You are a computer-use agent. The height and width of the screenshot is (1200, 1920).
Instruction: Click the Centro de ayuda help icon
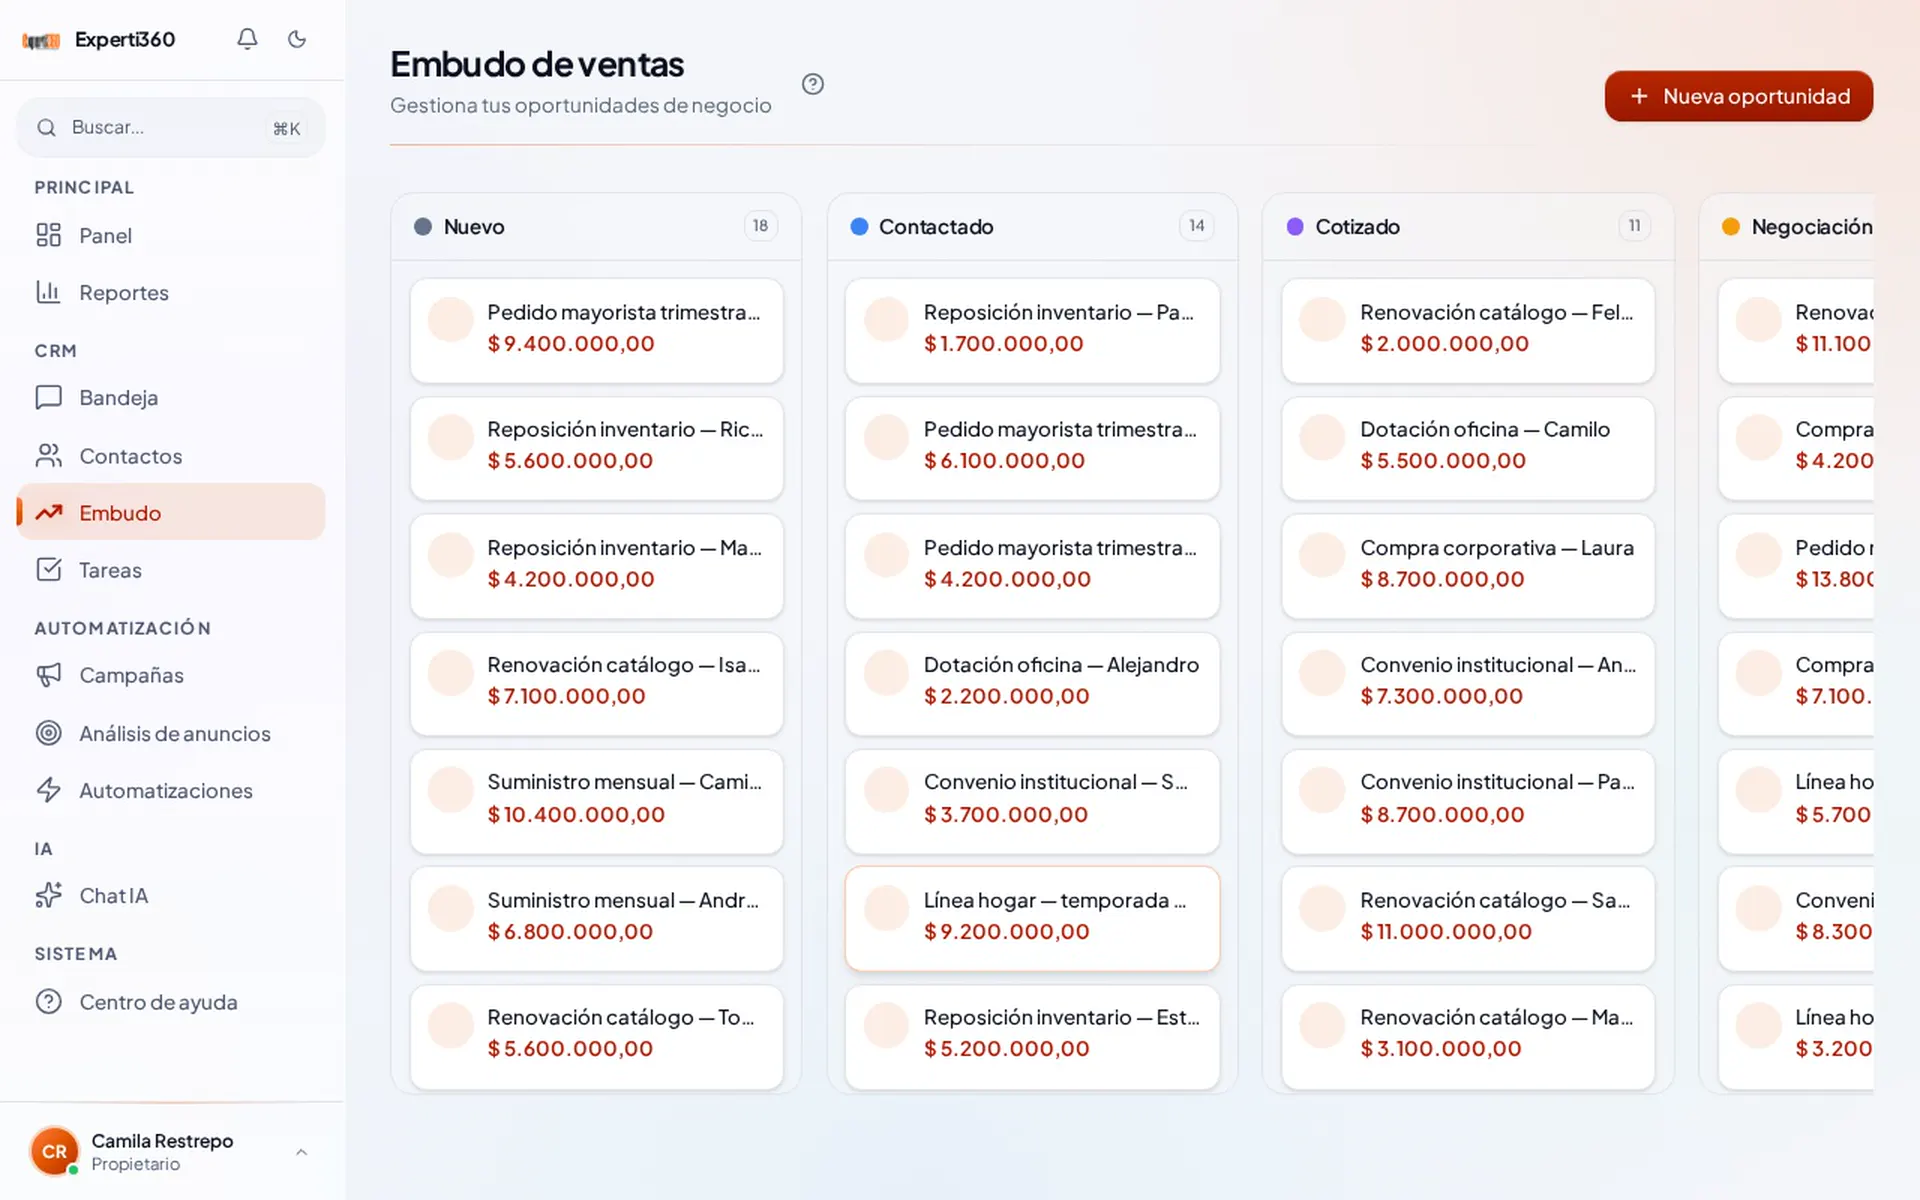(48, 1001)
